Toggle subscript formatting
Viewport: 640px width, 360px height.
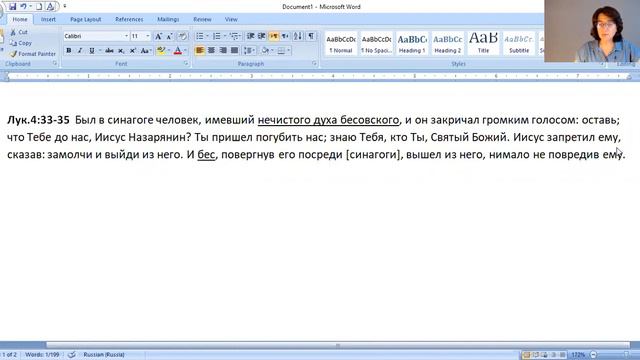pyautogui.click(x=121, y=51)
